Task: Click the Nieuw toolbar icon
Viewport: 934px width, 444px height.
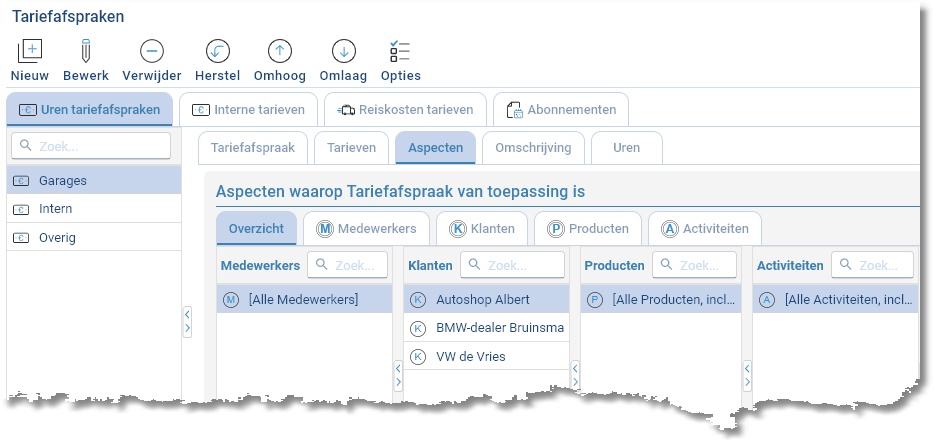Action: [30, 52]
